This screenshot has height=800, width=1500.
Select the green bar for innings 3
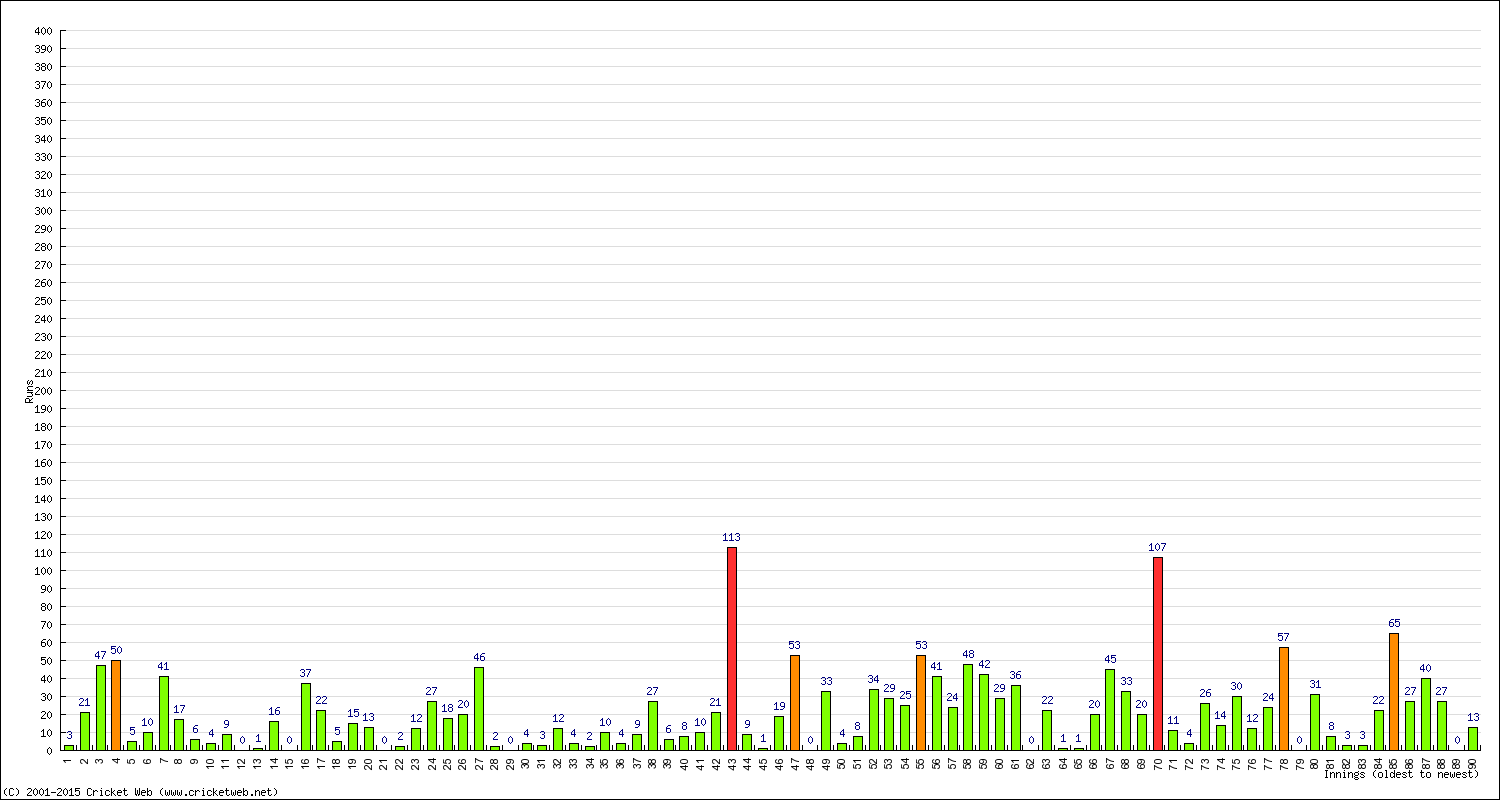(100, 708)
